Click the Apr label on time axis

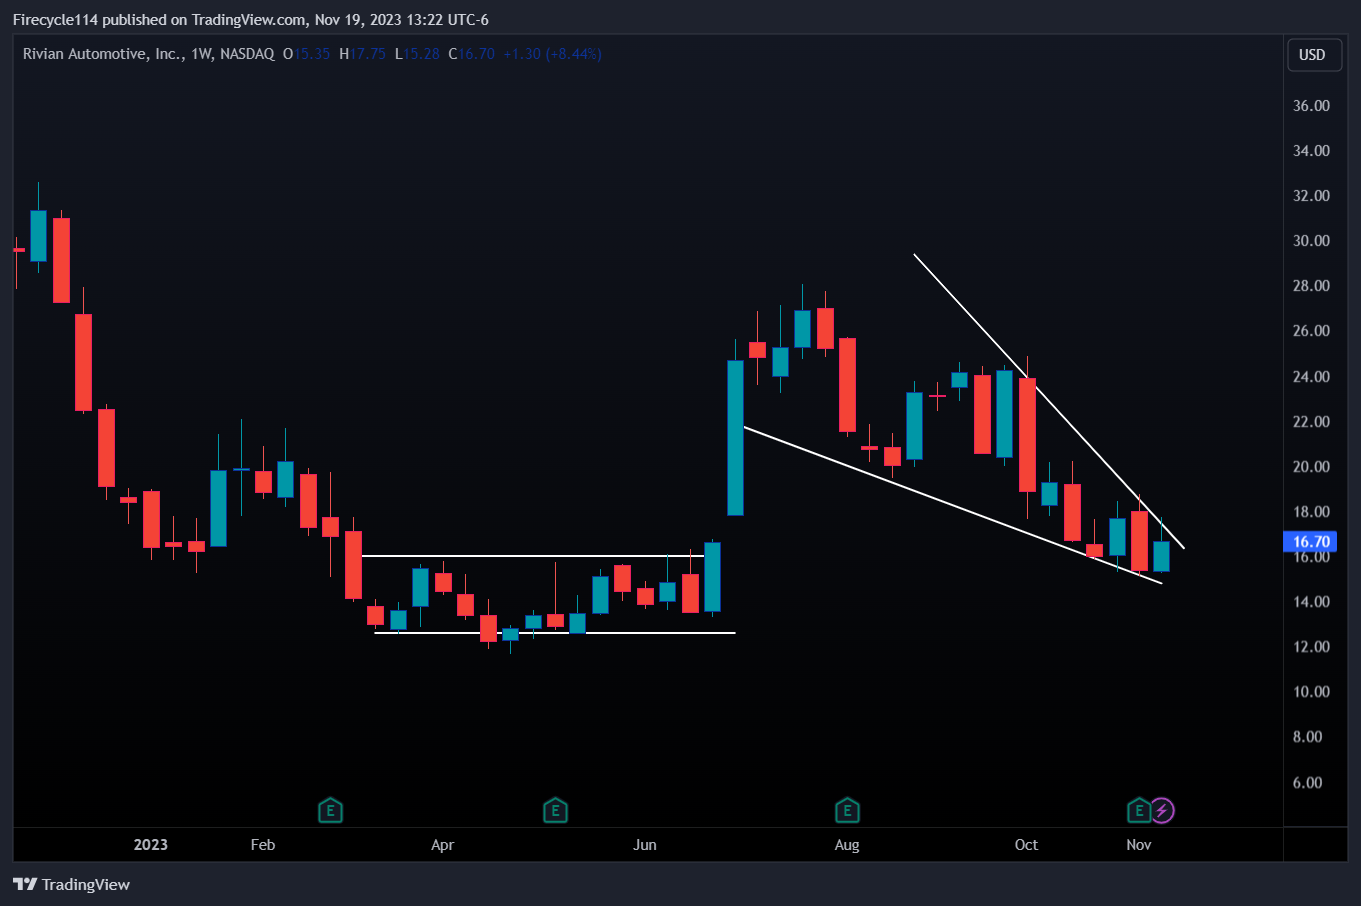[x=443, y=845]
